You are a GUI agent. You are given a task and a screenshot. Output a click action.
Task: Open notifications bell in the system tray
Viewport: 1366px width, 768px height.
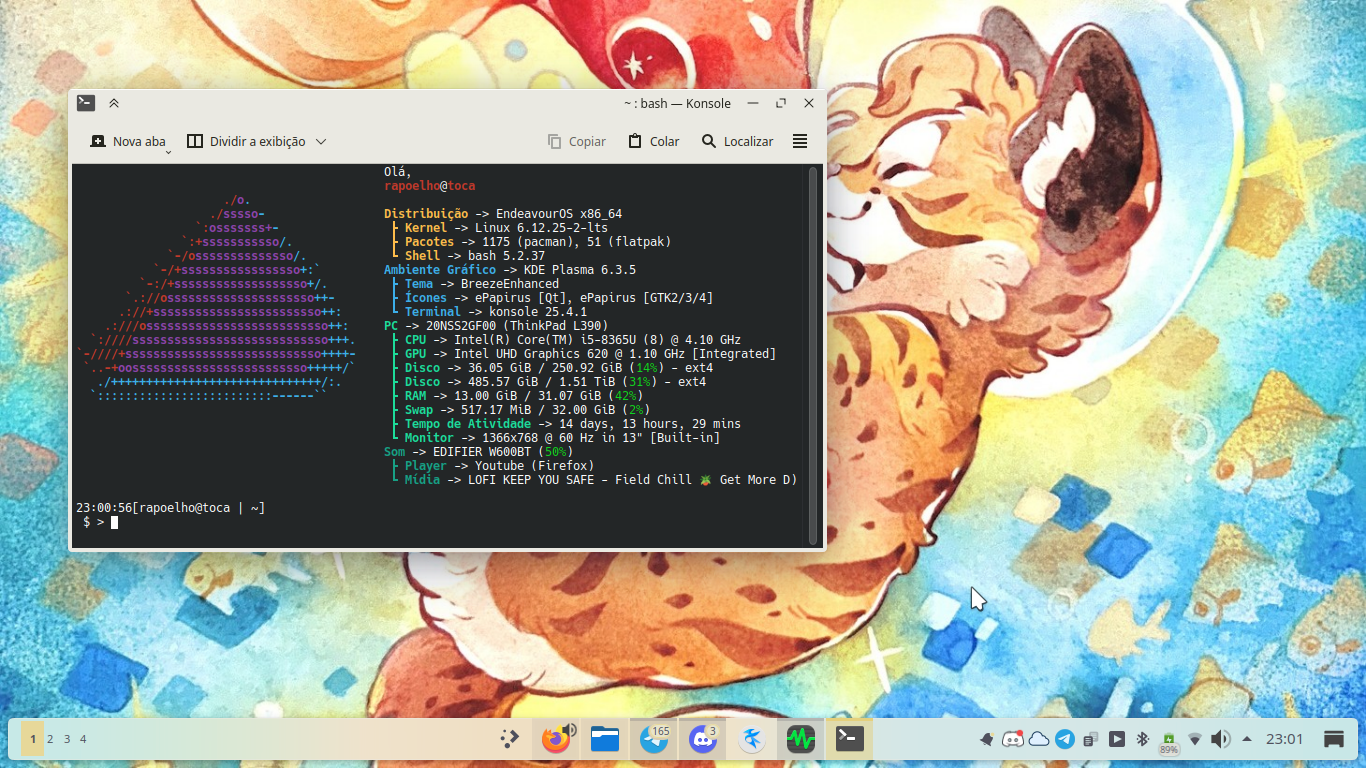[x=986, y=739]
